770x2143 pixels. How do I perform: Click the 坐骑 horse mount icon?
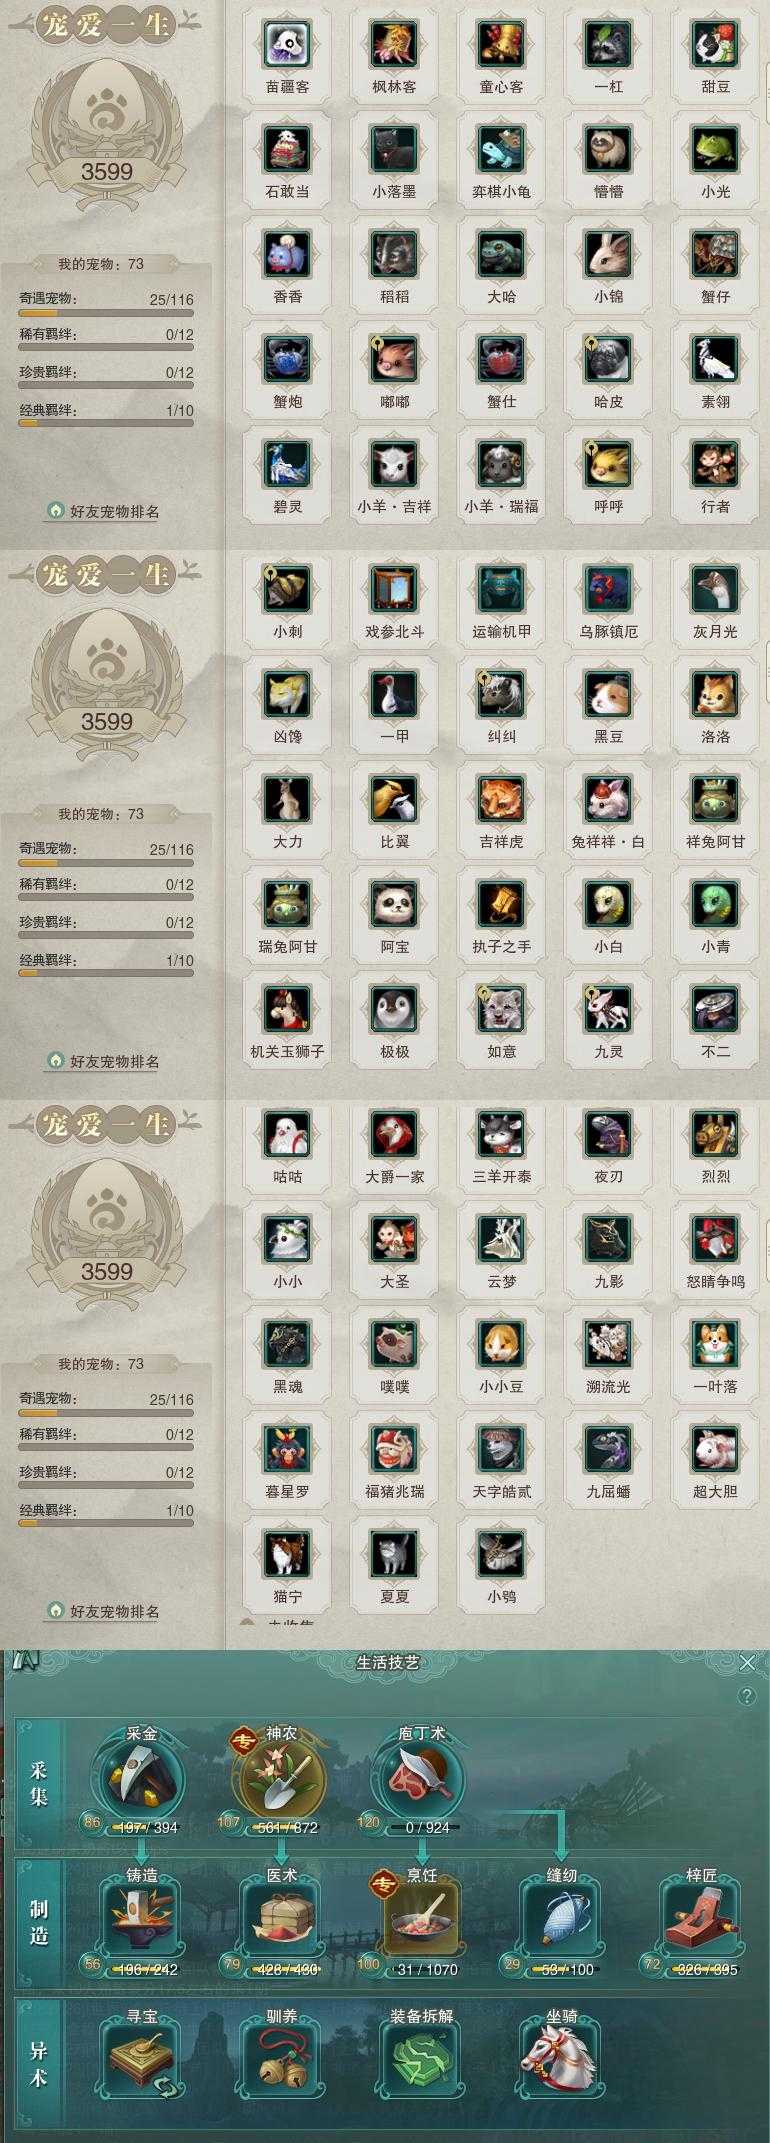[561, 2057]
